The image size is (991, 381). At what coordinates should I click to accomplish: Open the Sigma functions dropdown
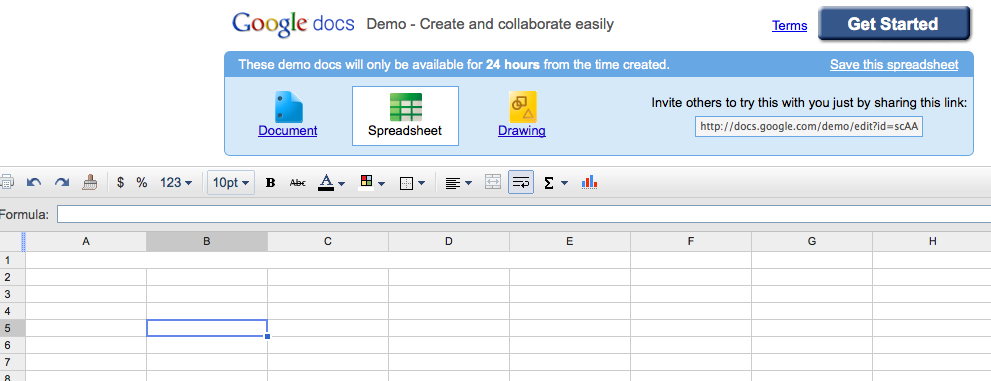point(556,183)
